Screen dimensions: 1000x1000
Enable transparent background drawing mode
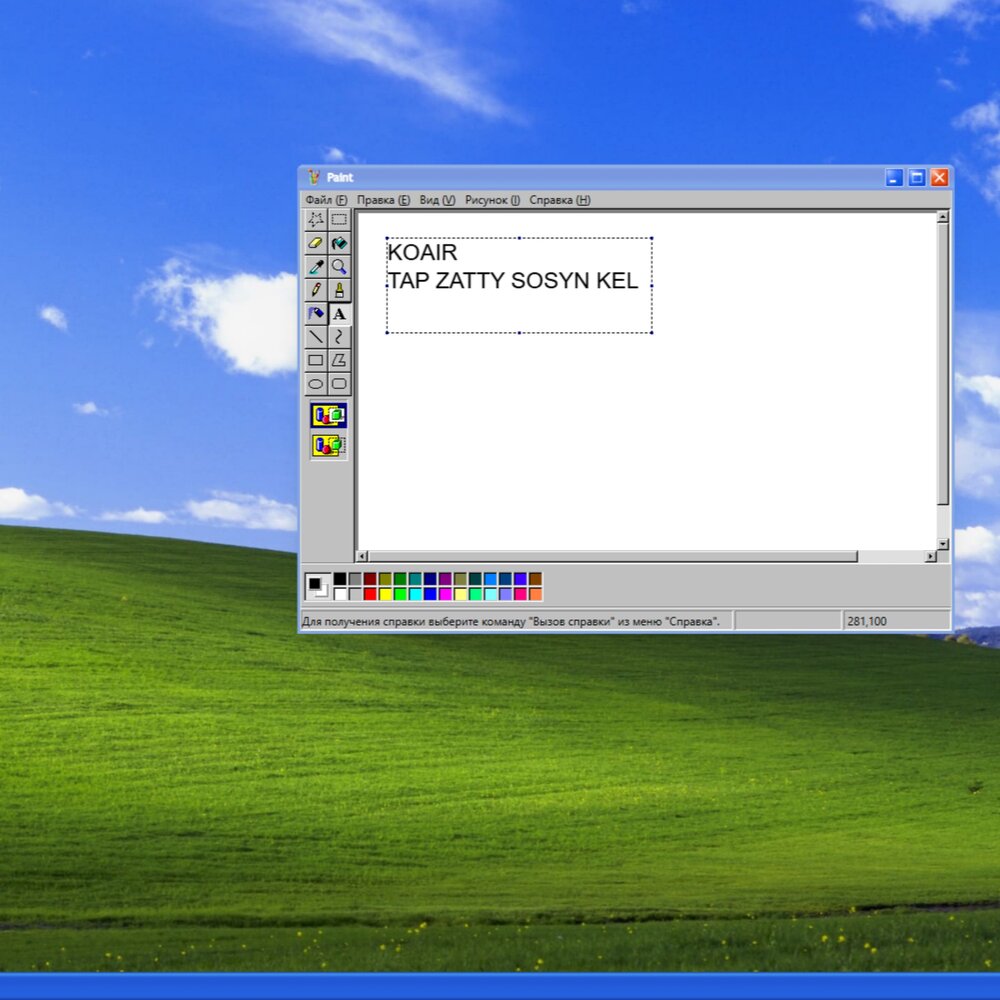pos(328,446)
